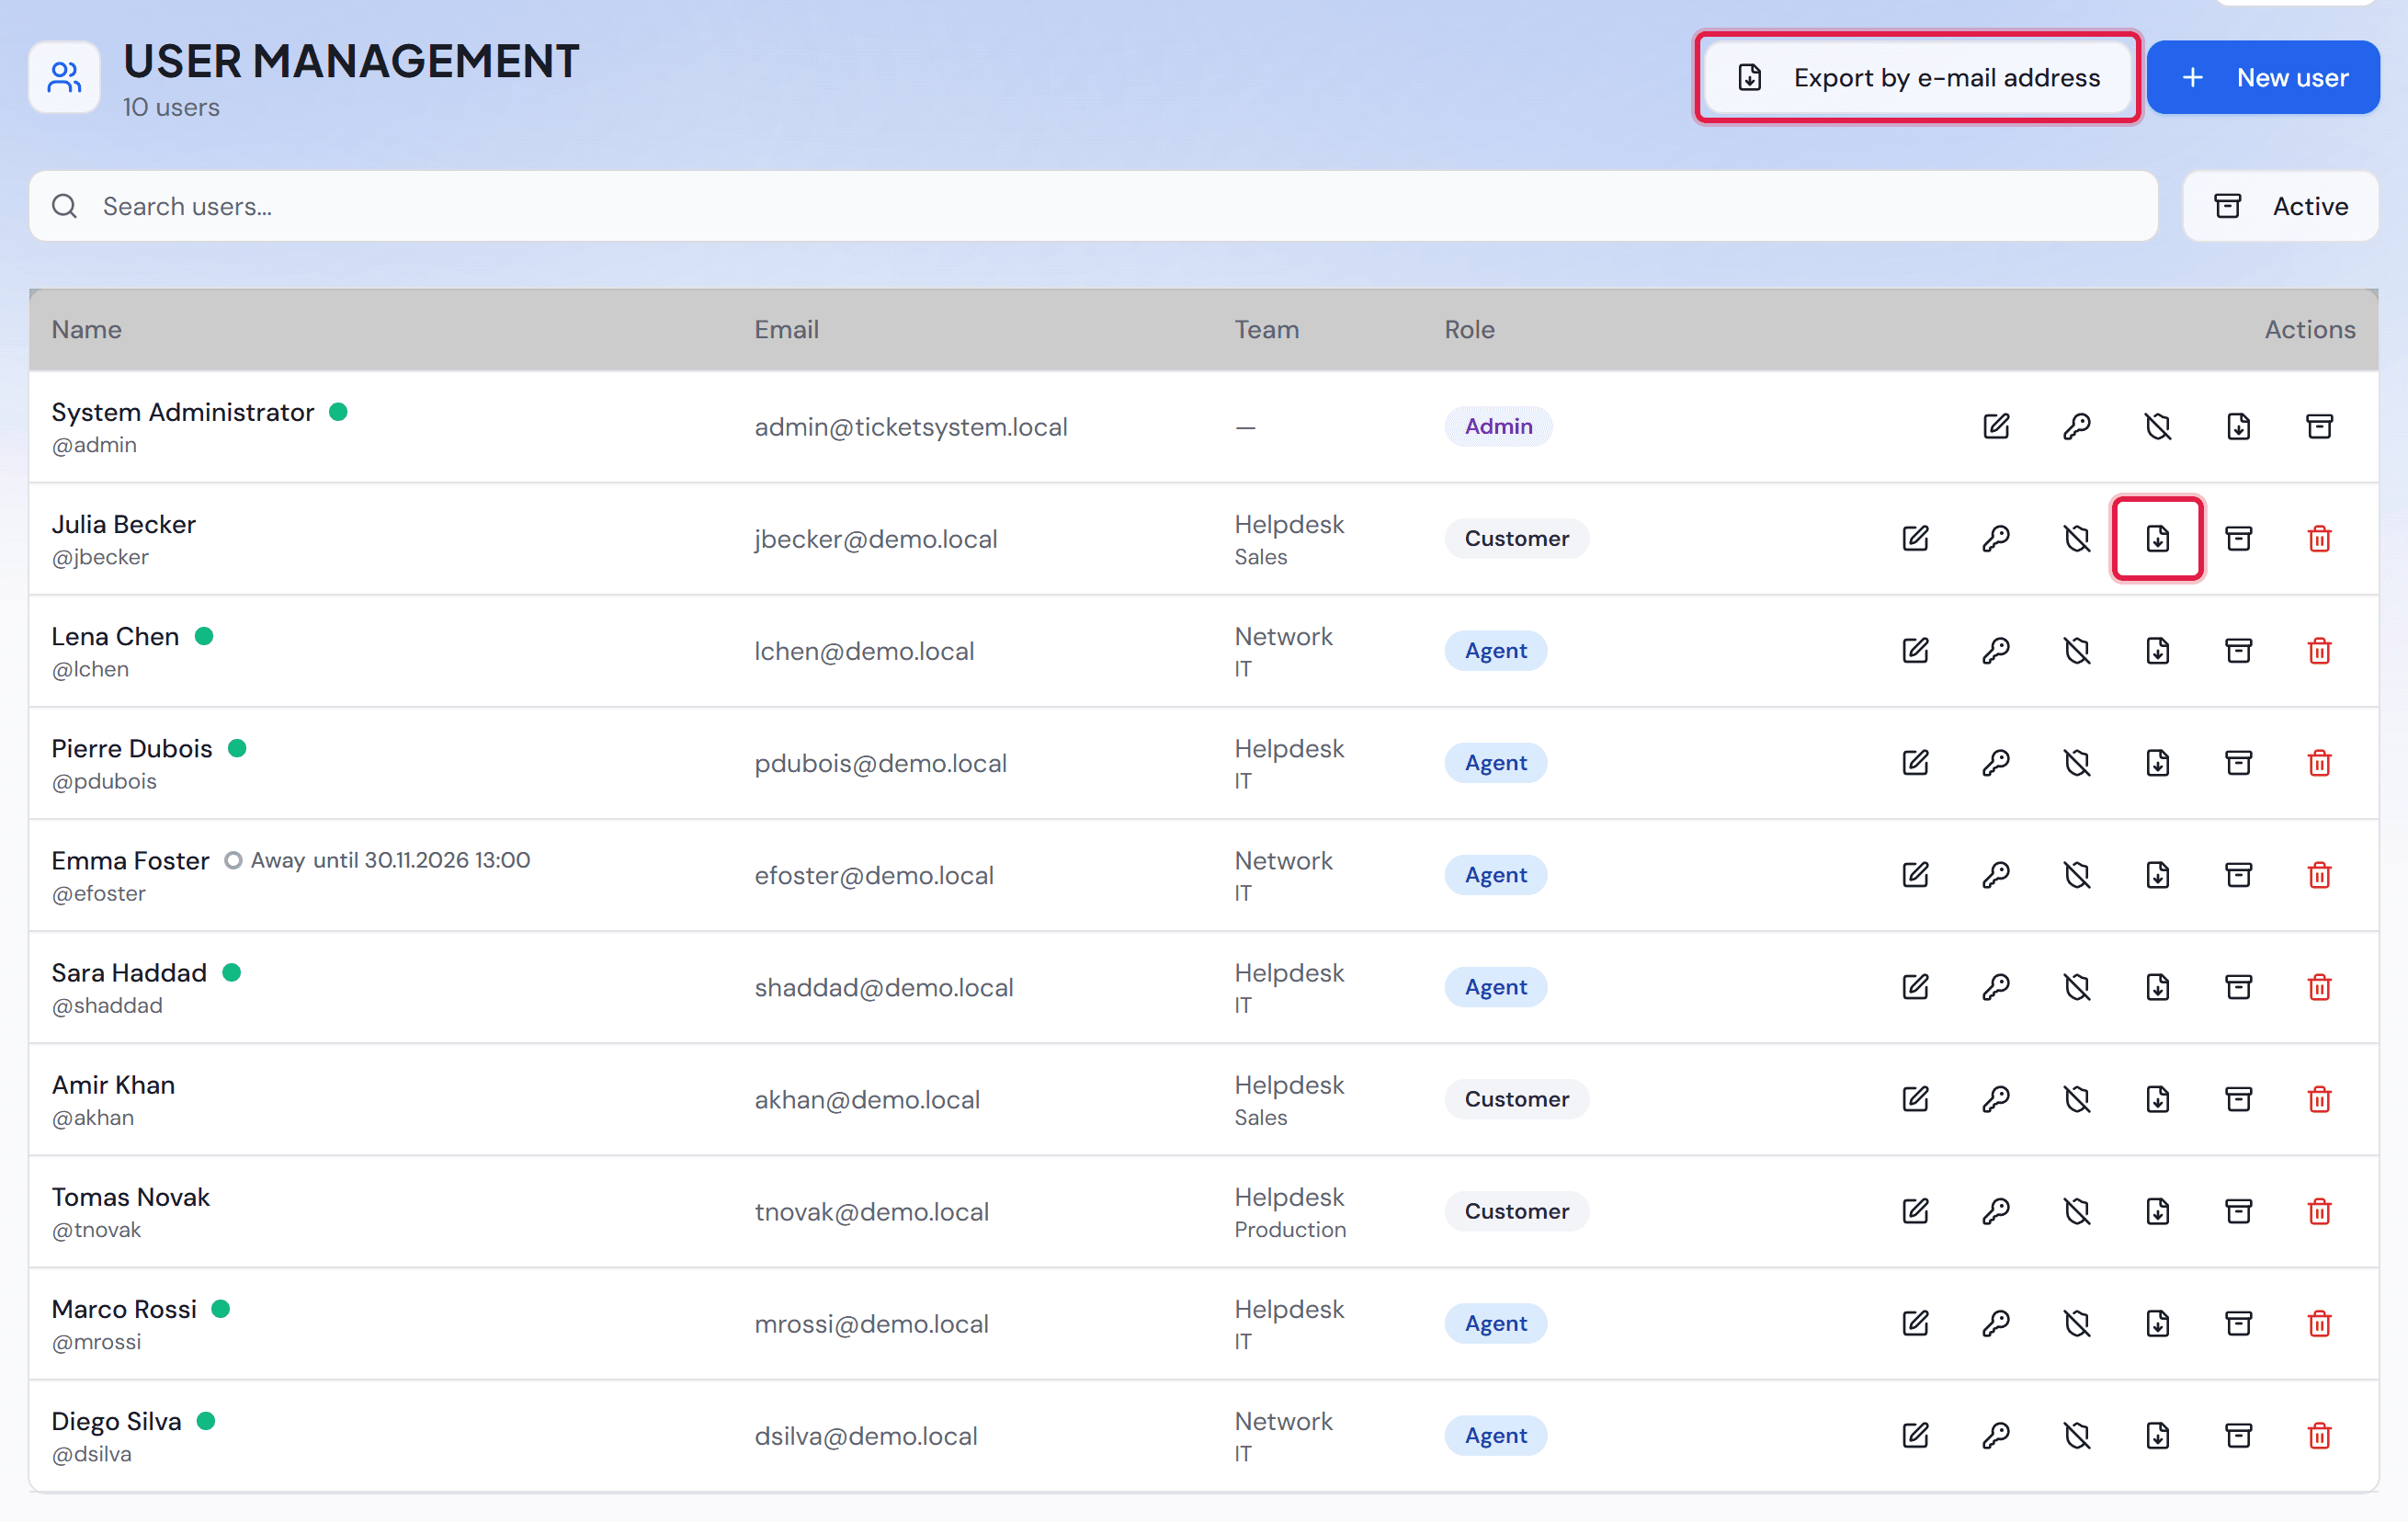Select email admin@ticketsystem.local
Viewport: 2408px width, 1522px height.
pyautogui.click(x=911, y=427)
